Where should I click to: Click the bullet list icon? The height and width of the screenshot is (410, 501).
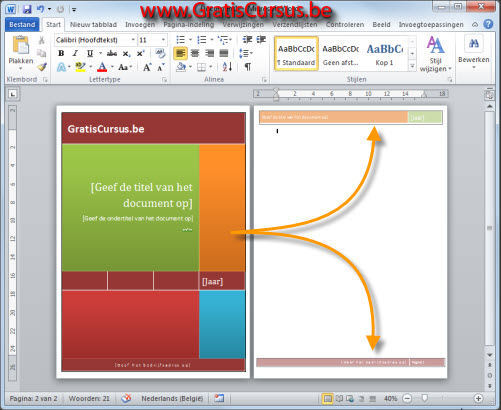click(x=180, y=40)
